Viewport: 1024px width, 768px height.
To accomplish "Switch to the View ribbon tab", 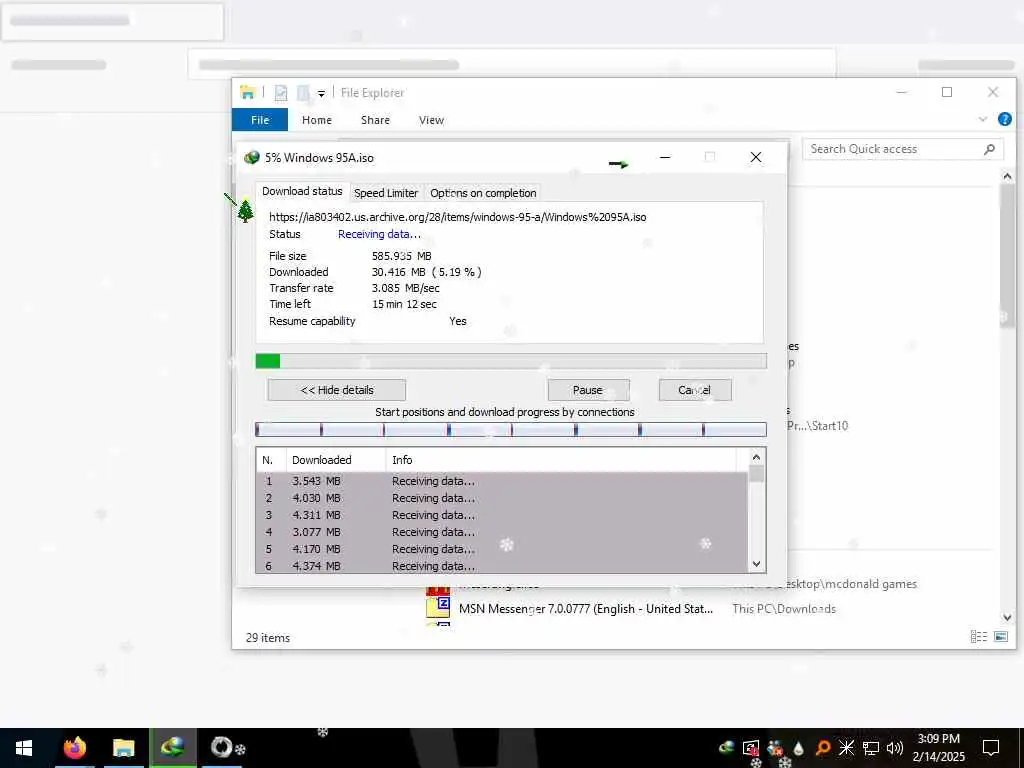I will 431,120.
